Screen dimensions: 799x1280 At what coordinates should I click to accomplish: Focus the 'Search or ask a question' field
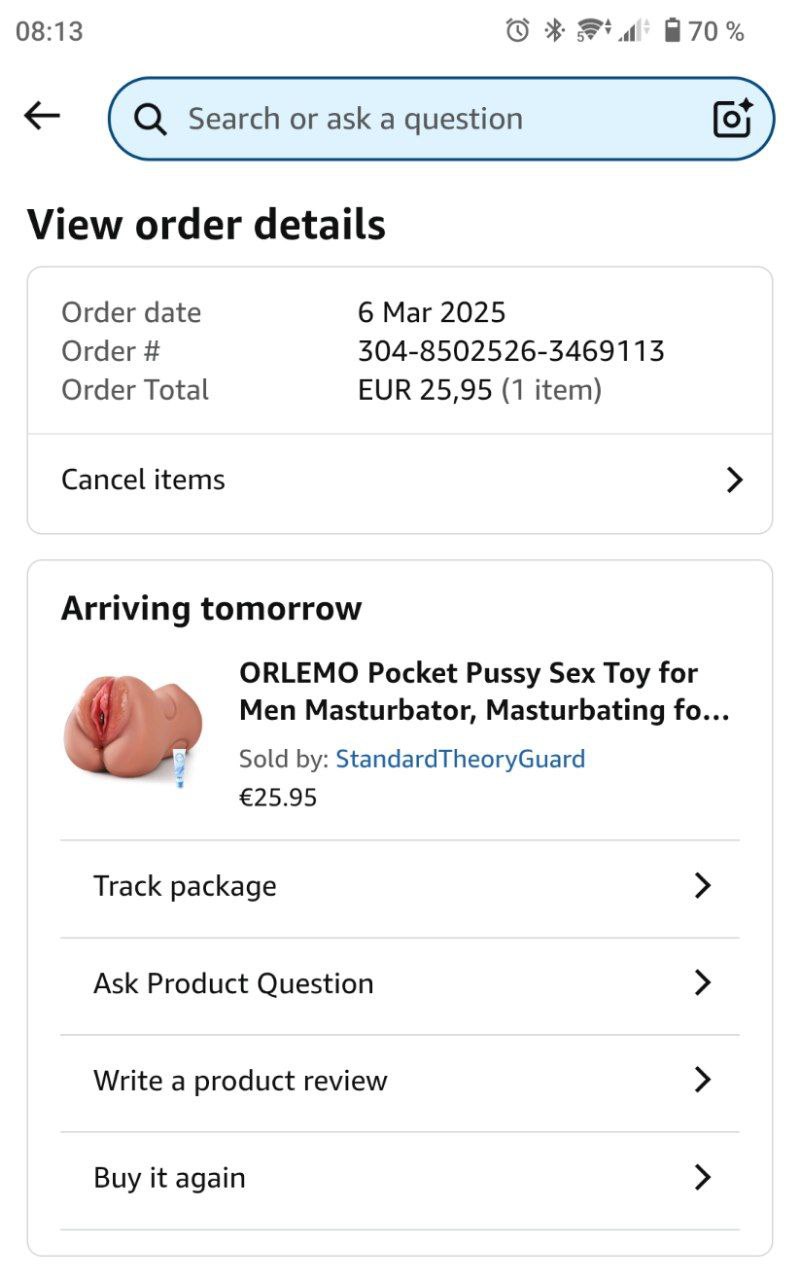click(x=400, y=119)
